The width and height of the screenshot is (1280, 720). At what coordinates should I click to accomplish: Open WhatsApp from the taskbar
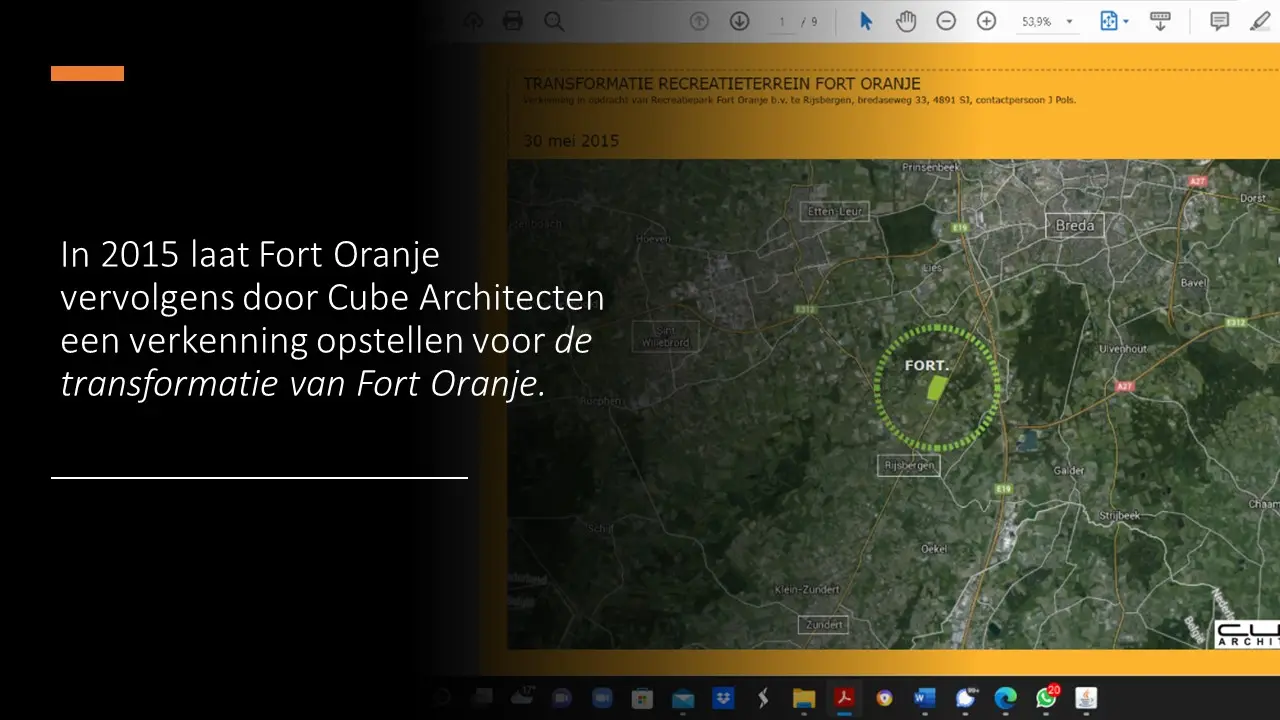1046,698
